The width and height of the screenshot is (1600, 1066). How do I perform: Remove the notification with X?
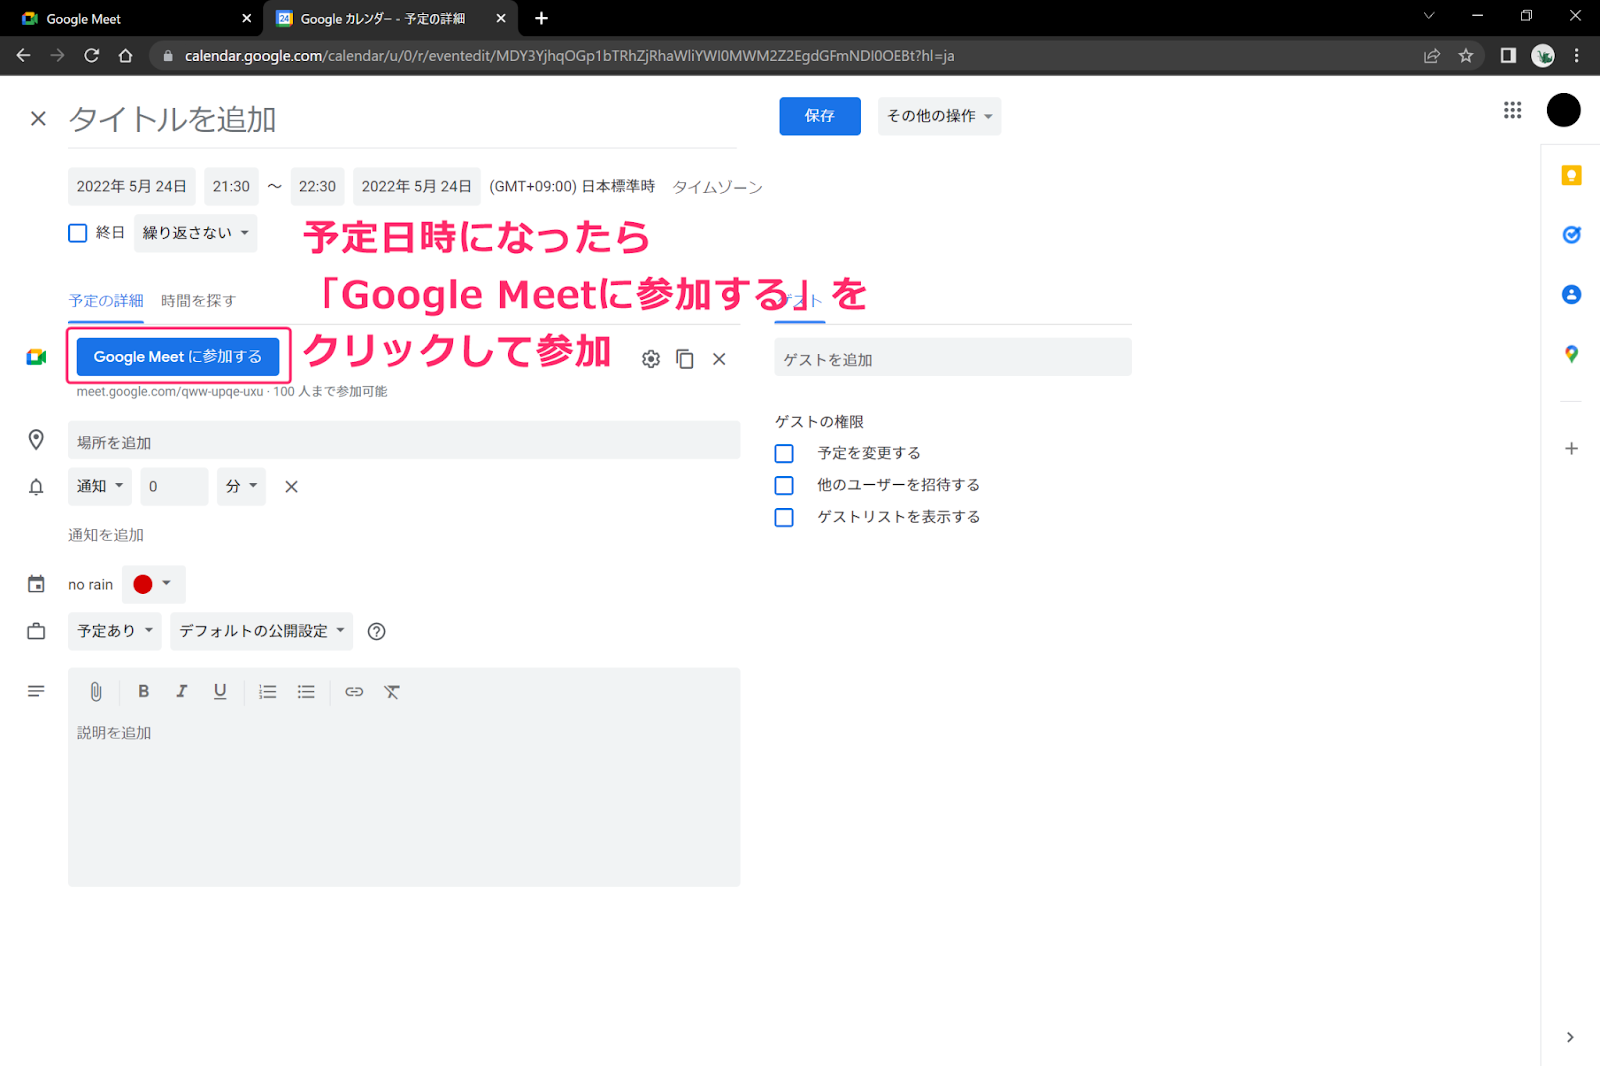(291, 487)
